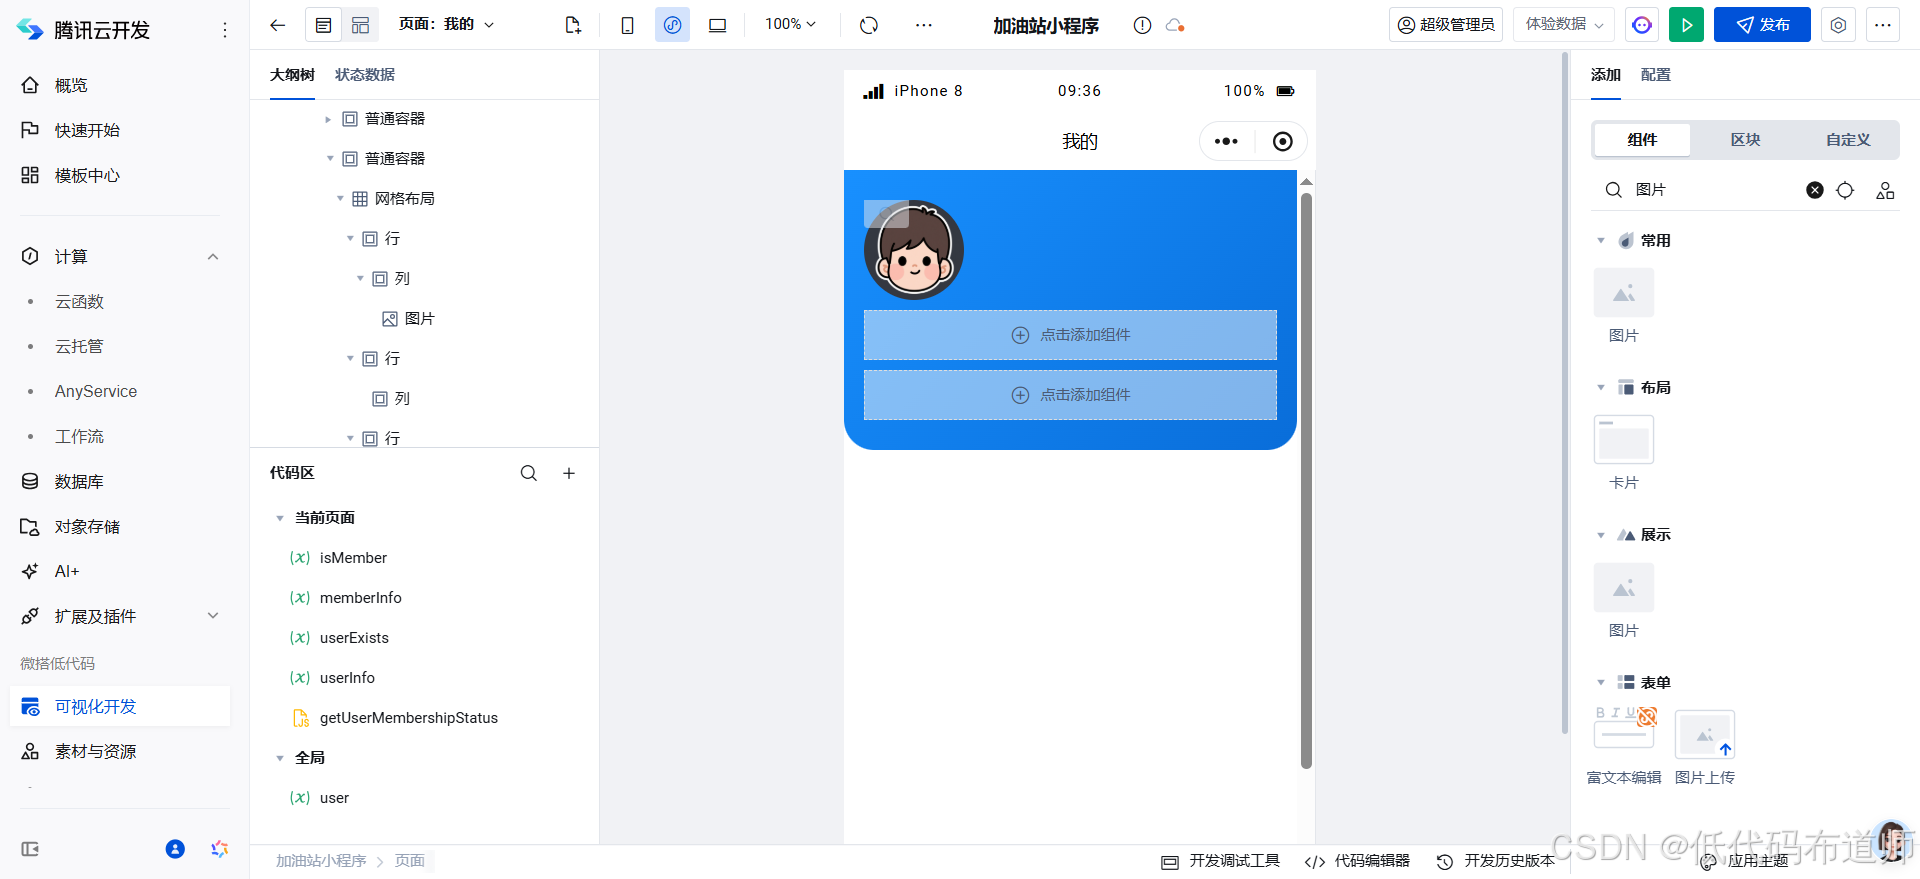Screen dimensions: 1920x879
Task: Open 数据库 in the sidebar
Action: [78, 482]
